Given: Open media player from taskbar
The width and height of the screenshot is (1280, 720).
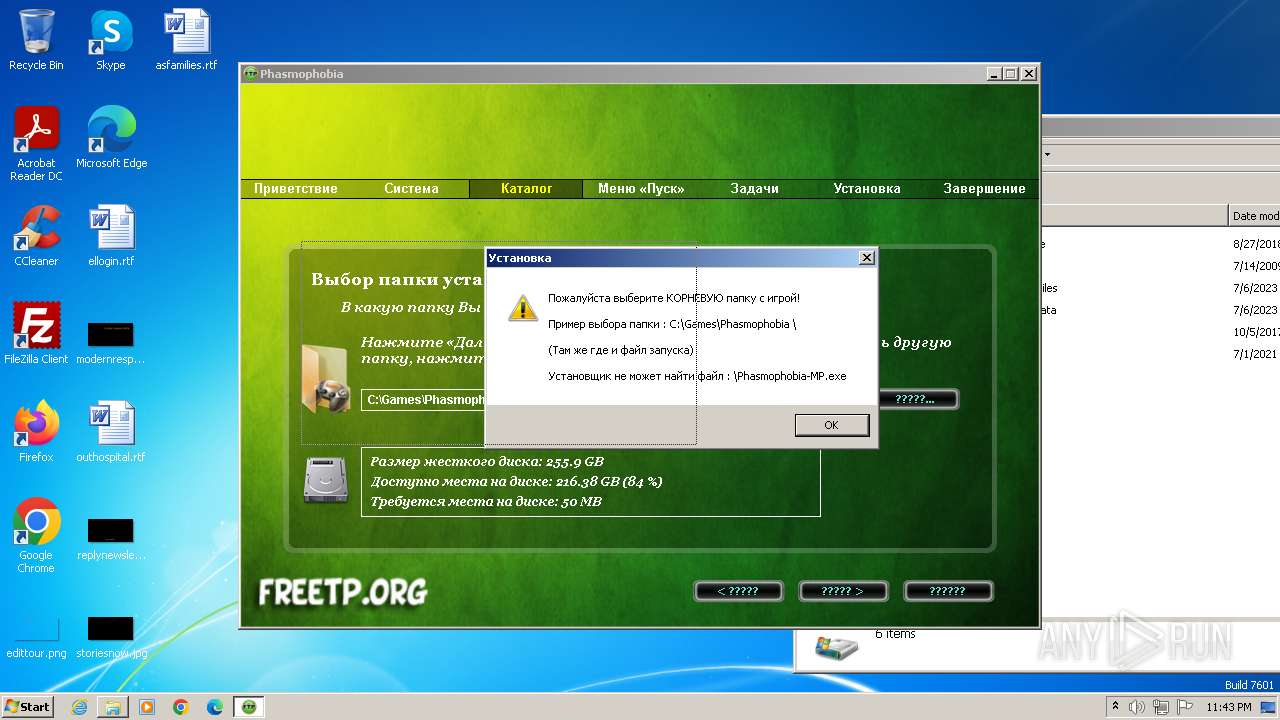Looking at the screenshot, I should tap(147, 707).
